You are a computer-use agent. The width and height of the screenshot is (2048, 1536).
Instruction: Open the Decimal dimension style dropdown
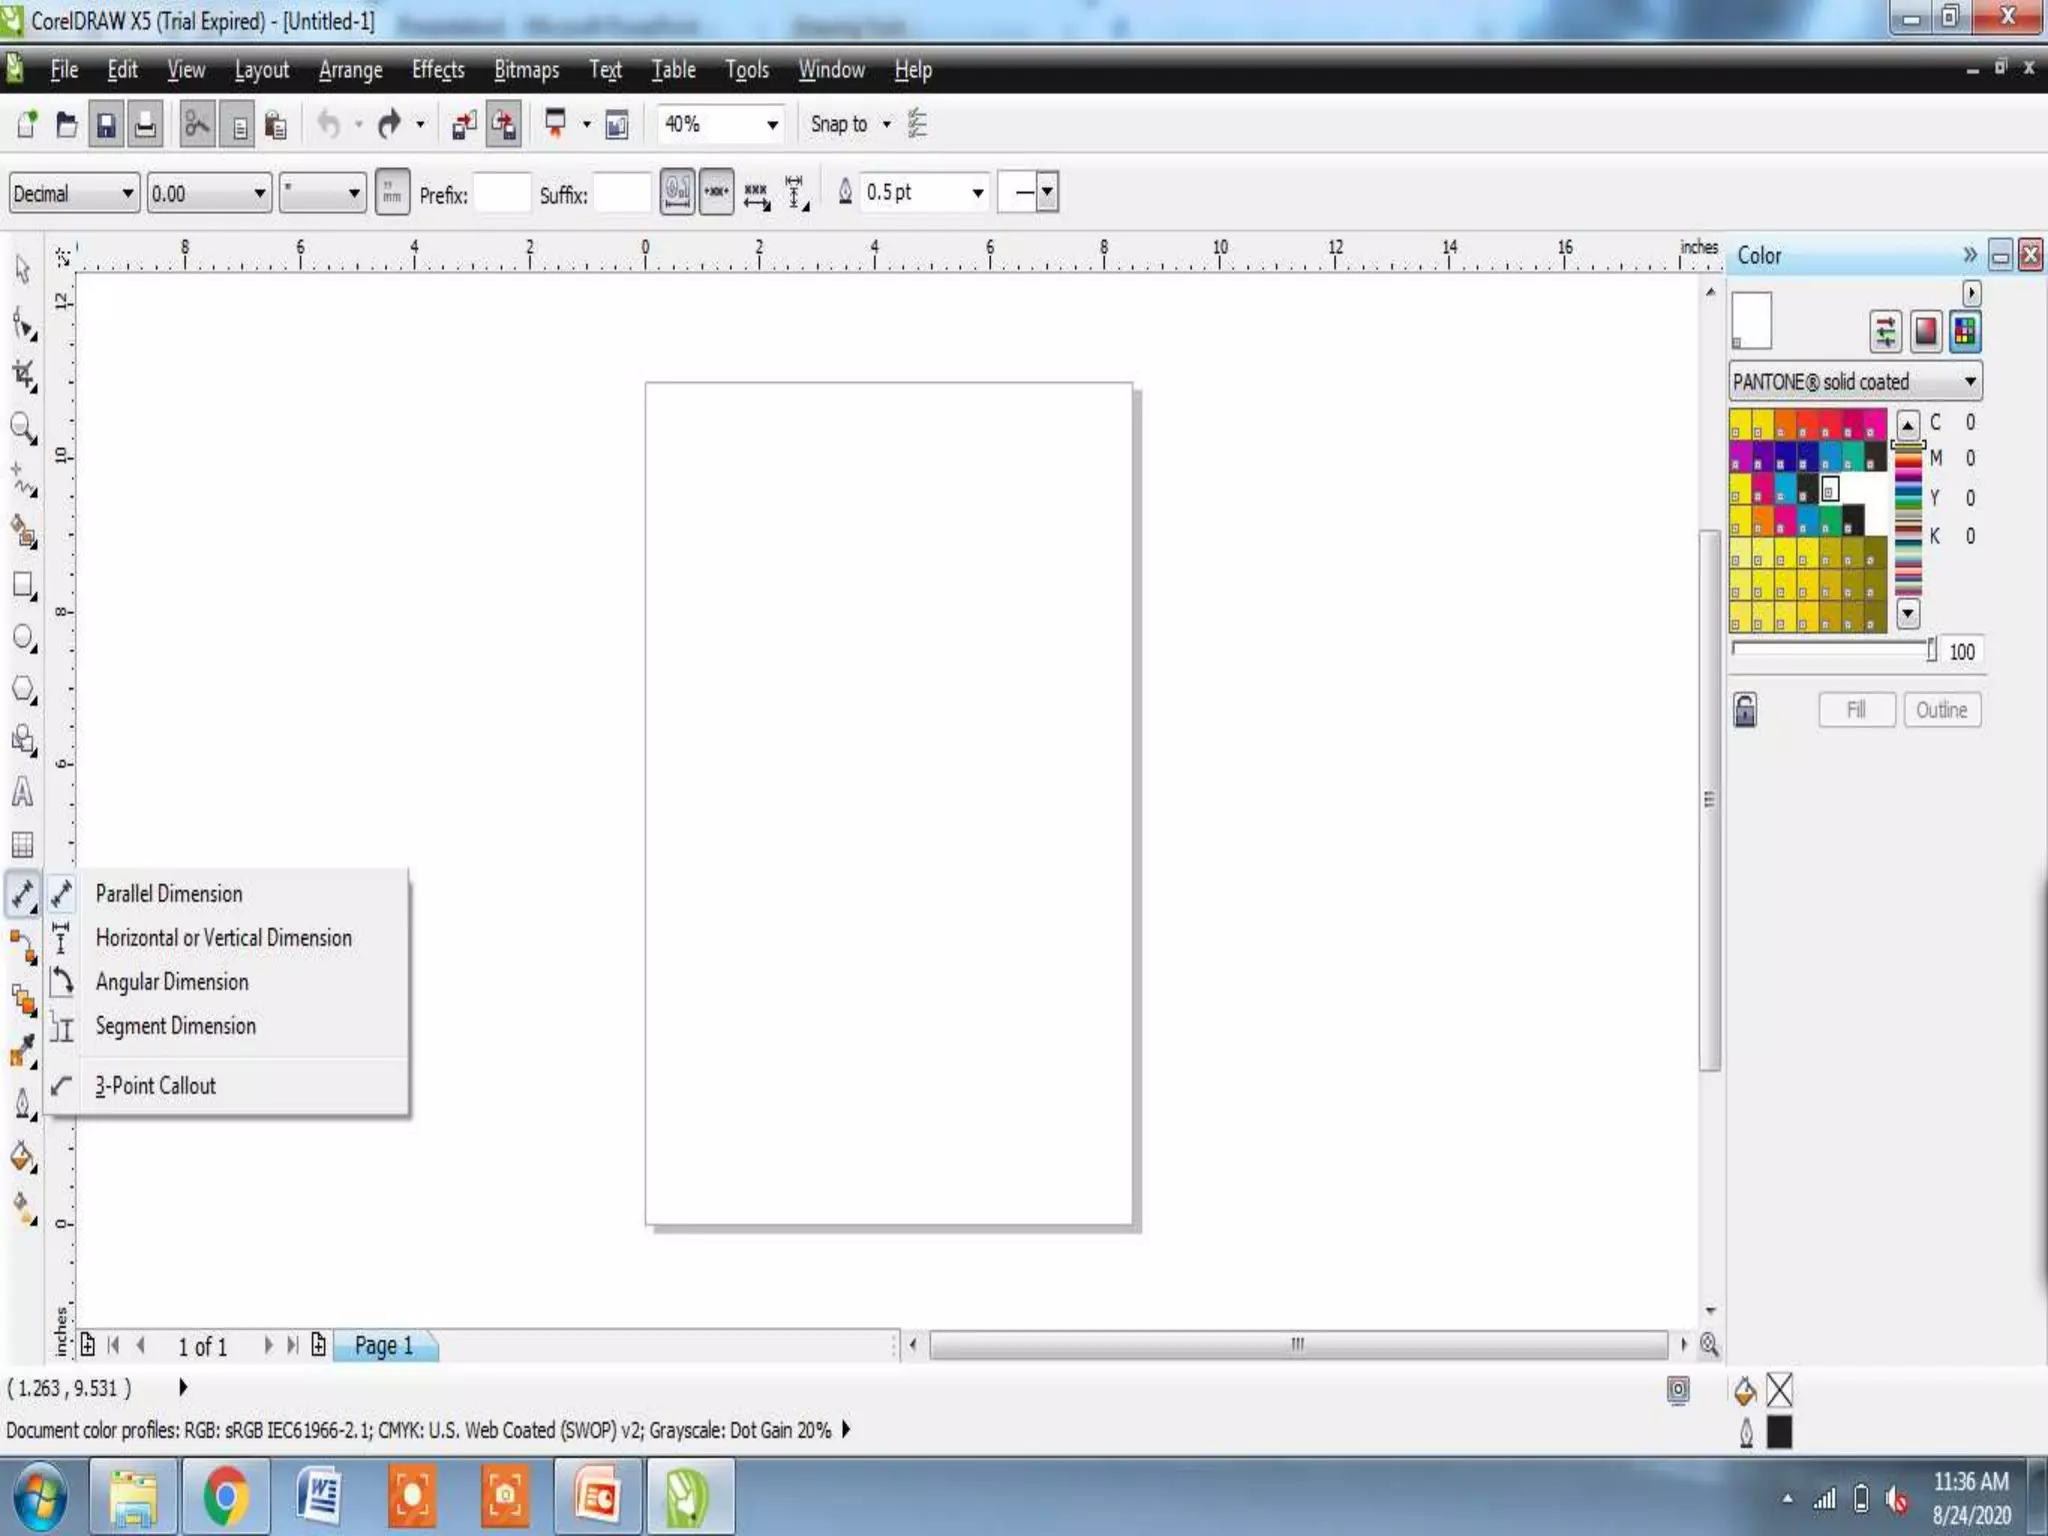point(128,193)
